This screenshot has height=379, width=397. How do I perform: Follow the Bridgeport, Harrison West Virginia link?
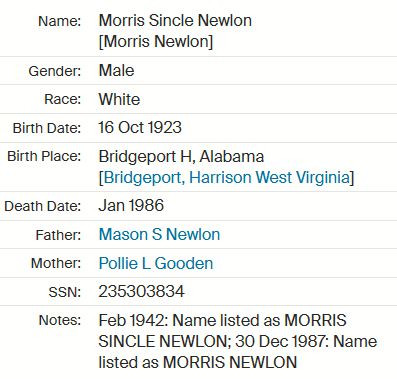click(x=227, y=177)
